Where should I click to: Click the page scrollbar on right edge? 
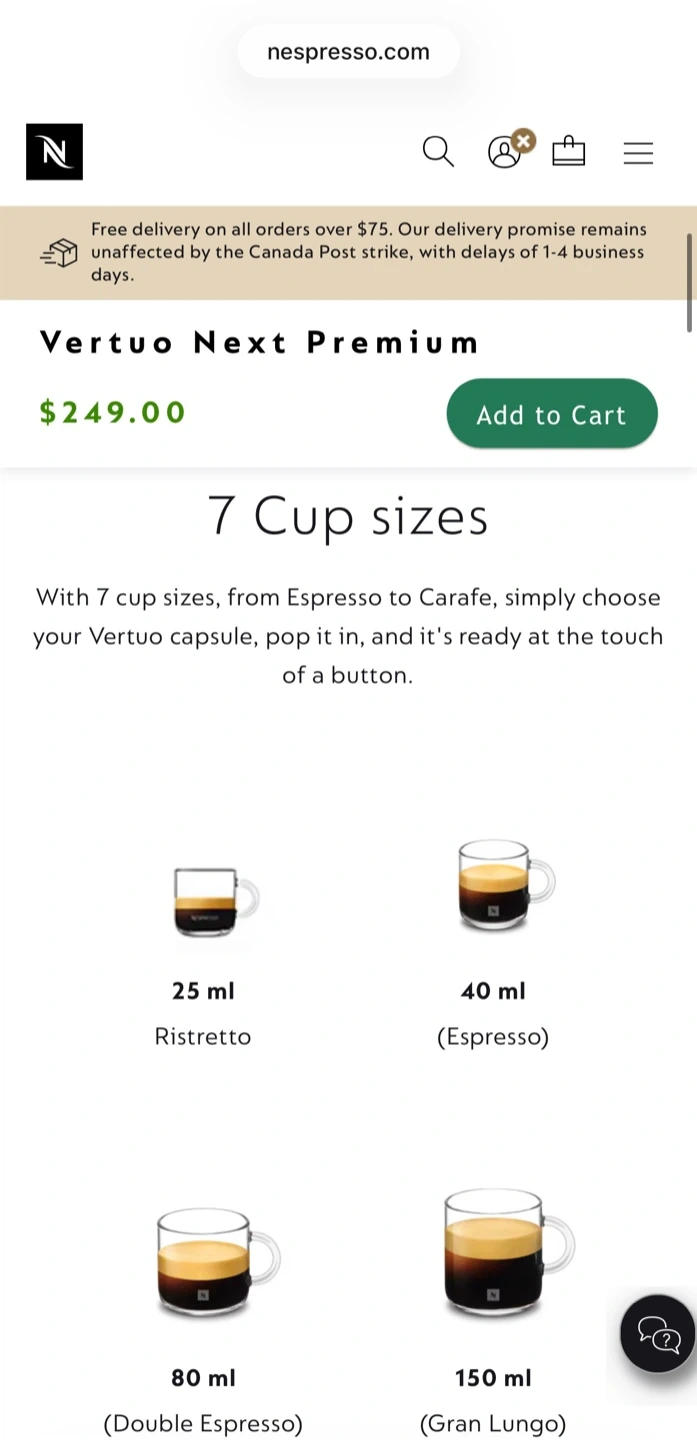click(x=690, y=282)
